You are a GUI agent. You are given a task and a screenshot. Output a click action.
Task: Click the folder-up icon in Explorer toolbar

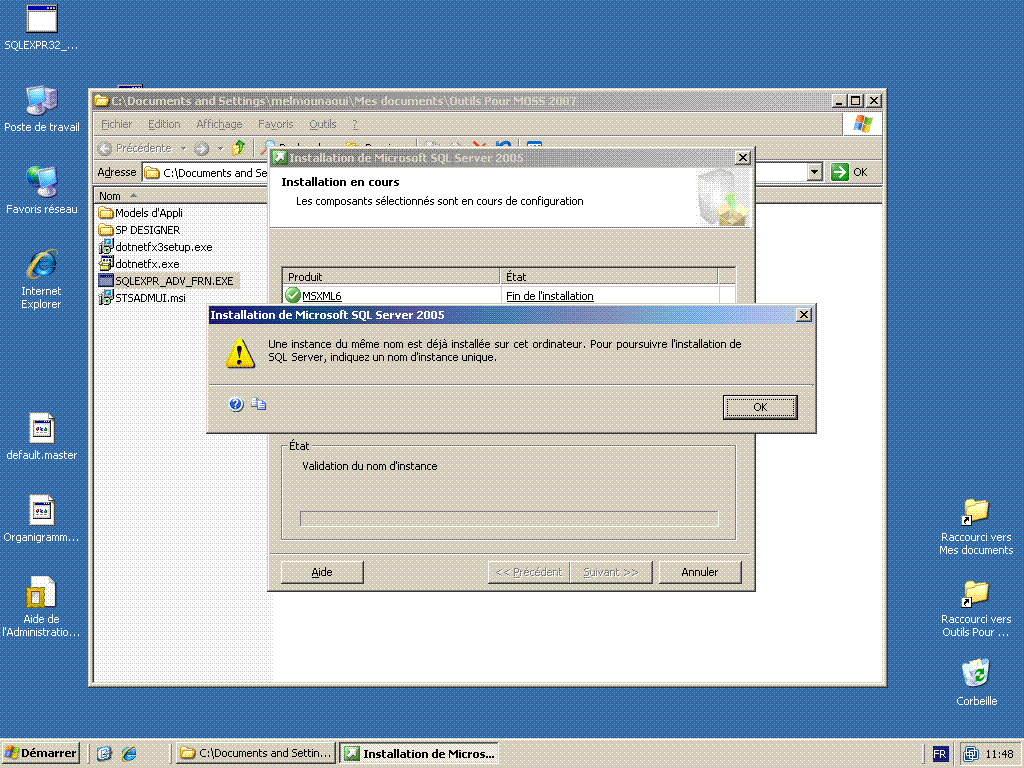click(239, 148)
